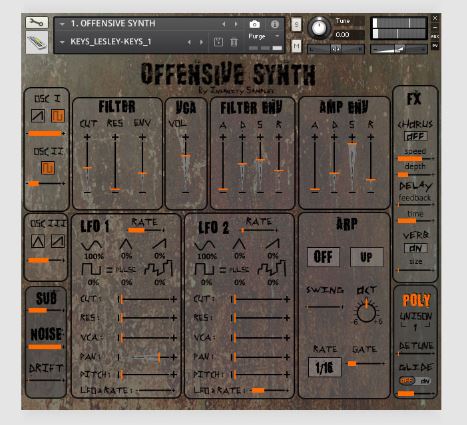467x425 pixels.
Task: Click LFO 1 random stepped wave shape
Action: tap(158, 268)
